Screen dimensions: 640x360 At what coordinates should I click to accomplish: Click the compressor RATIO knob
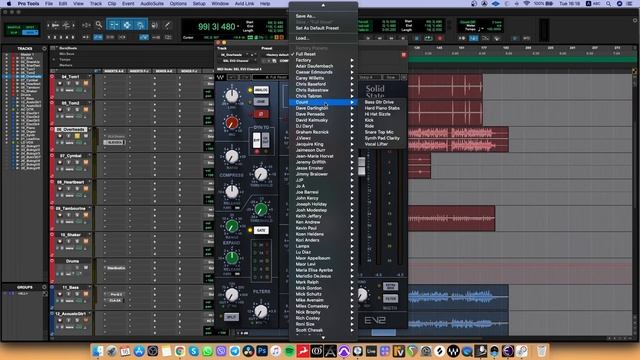(x=232, y=156)
